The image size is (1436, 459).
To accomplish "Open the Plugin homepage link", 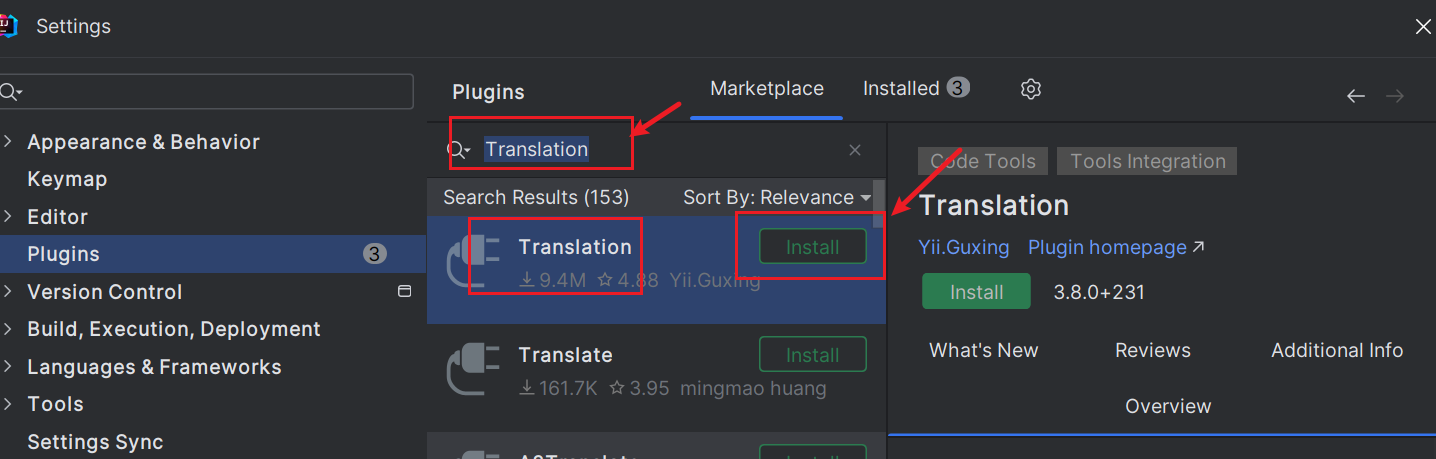I will pyautogui.click(x=1116, y=248).
